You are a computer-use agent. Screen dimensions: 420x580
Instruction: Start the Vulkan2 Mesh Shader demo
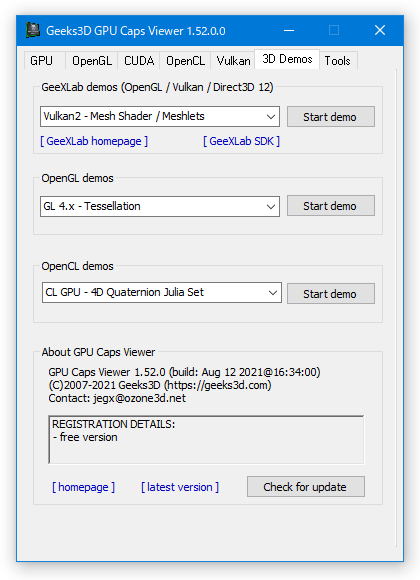(330, 117)
